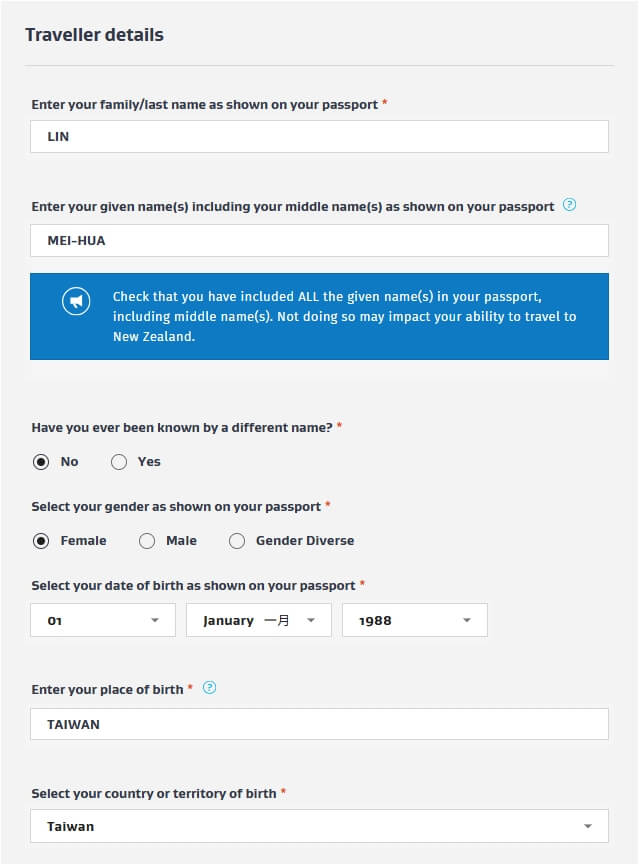Choose Female gender option
Viewport: 639px width, 864px height.
(41, 541)
